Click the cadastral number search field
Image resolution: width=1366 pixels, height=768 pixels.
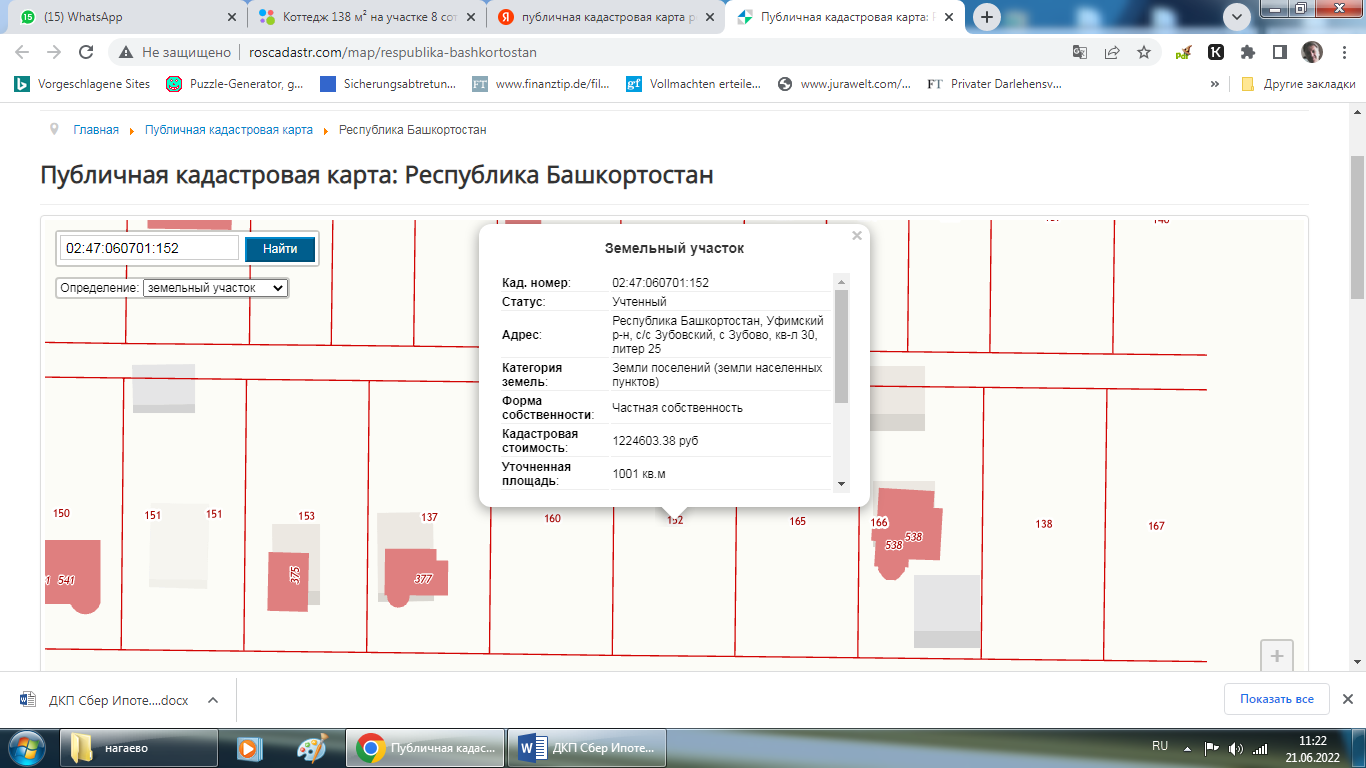pyautogui.click(x=150, y=248)
